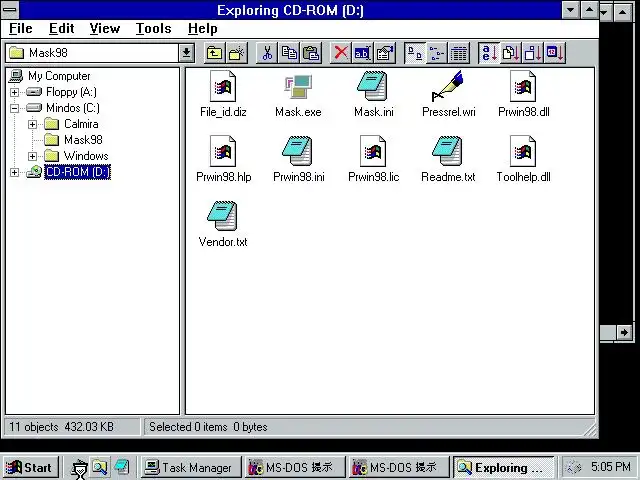Select the Prwin98.dll file icon
This screenshot has height=480, width=640.
click(523, 87)
